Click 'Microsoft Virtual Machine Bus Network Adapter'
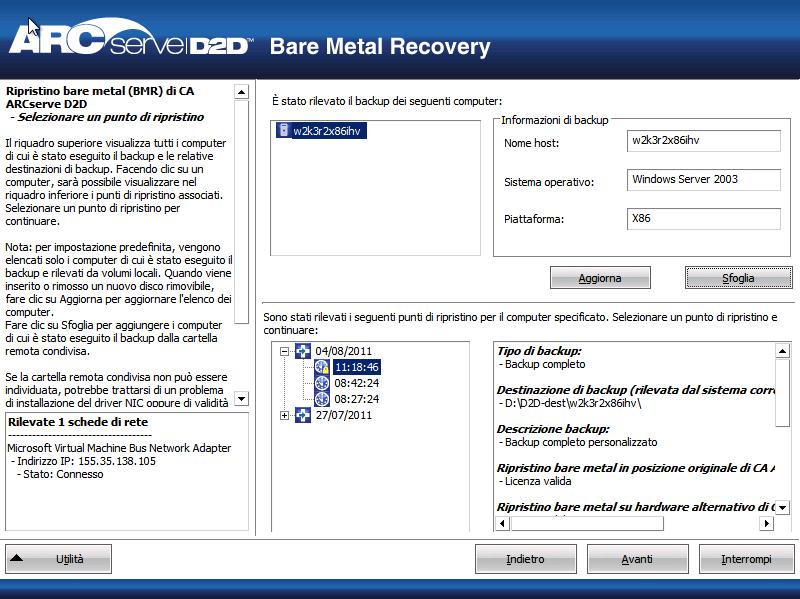This screenshot has width=800, height=599. point(119,448)
